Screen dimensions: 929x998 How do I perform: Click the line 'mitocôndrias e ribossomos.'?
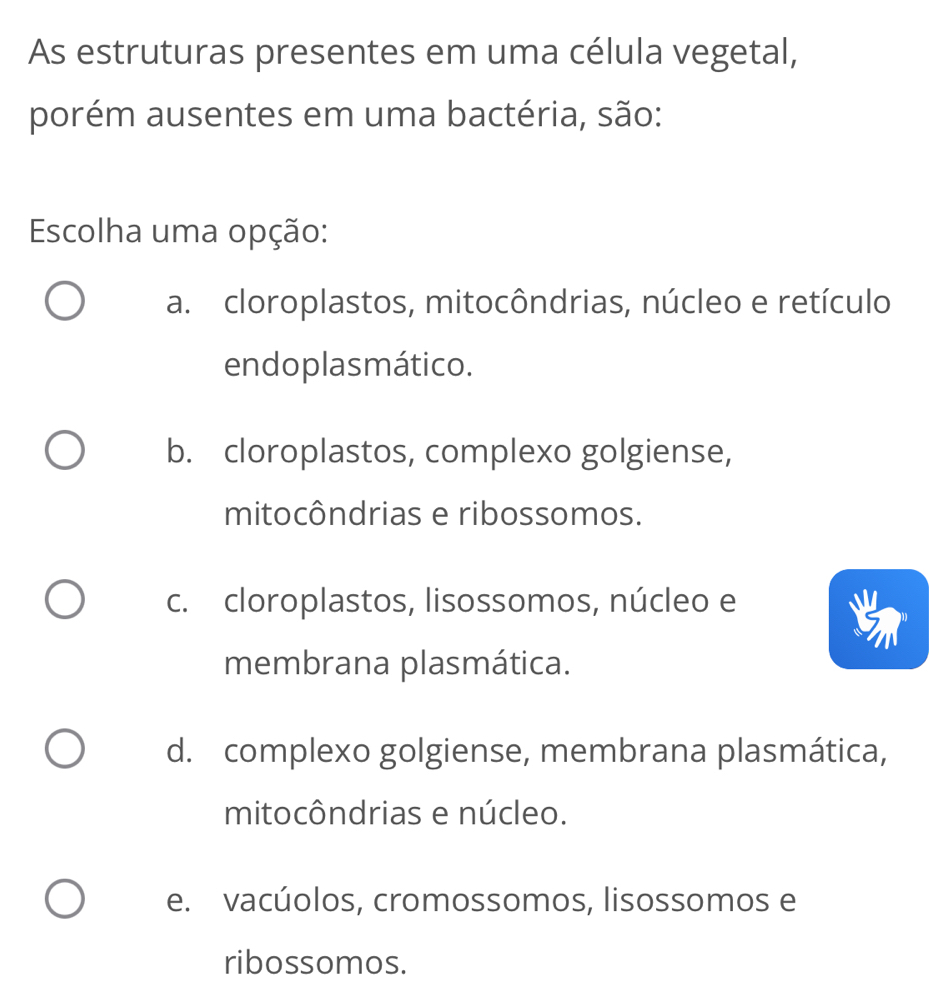[x=432, y=514]
